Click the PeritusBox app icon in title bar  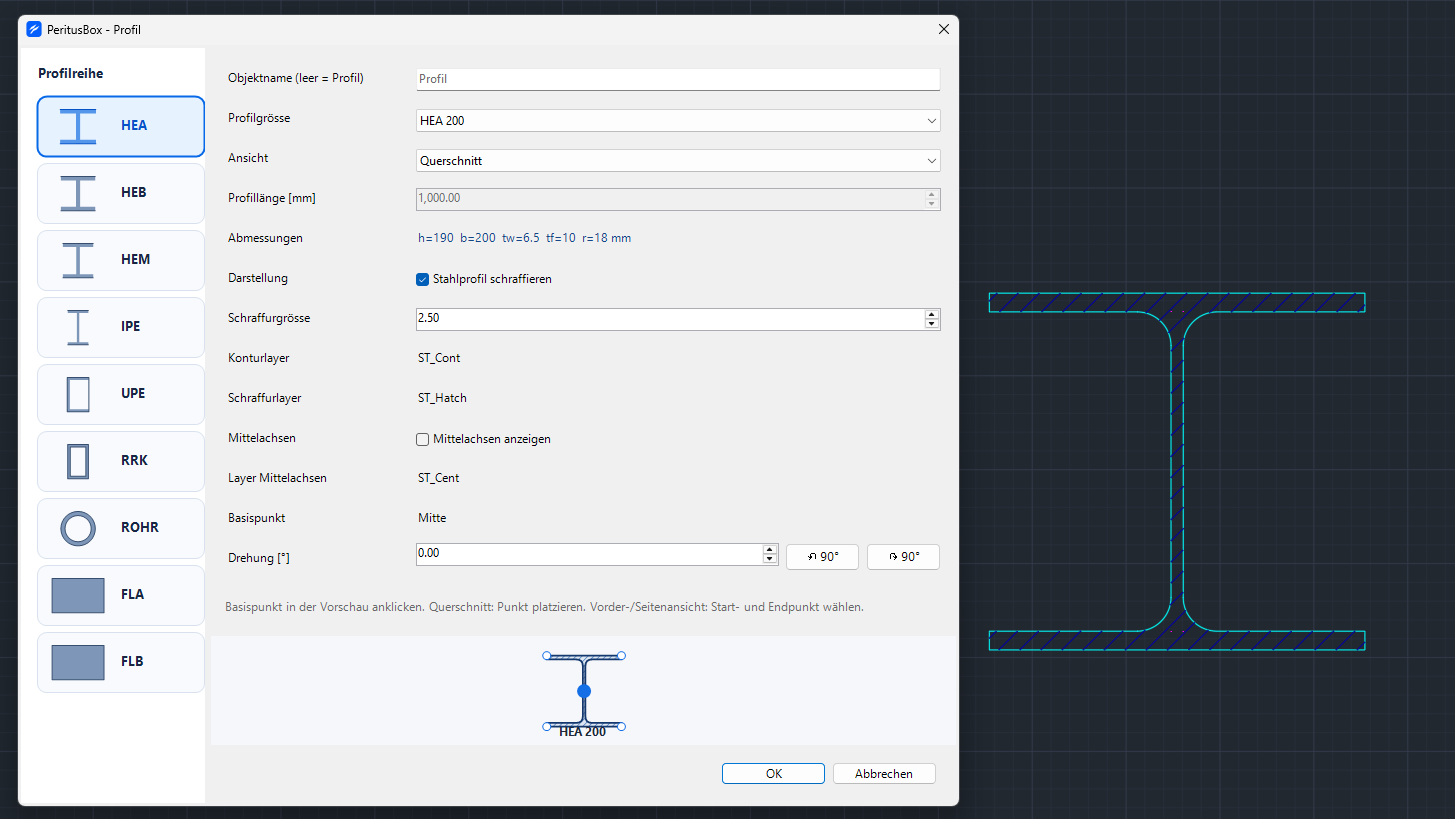[x=34, y=30]
